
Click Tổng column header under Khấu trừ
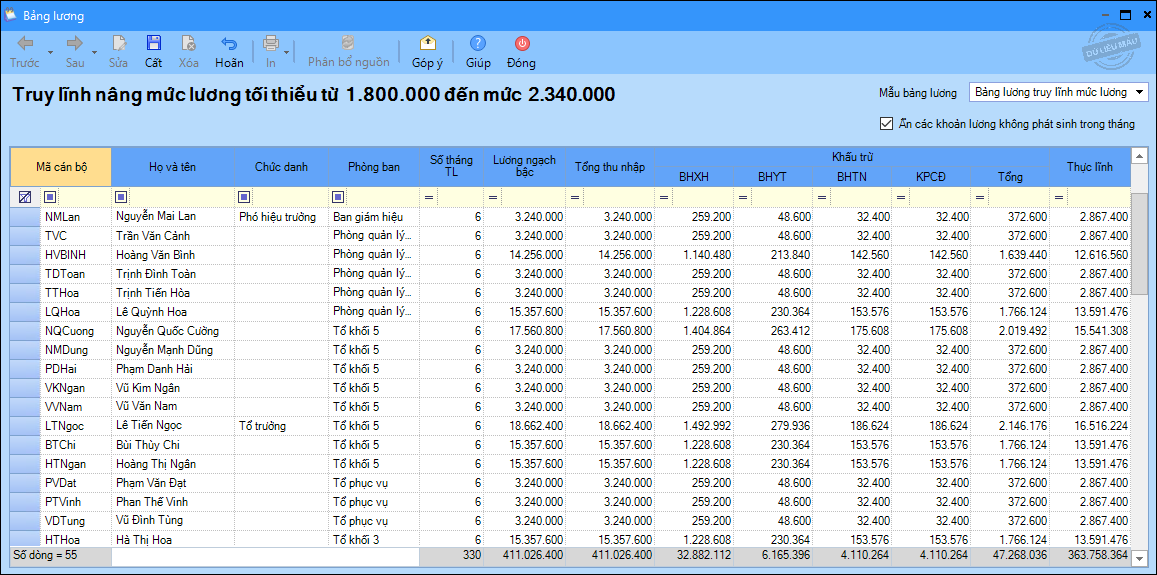pos(1009,176)
